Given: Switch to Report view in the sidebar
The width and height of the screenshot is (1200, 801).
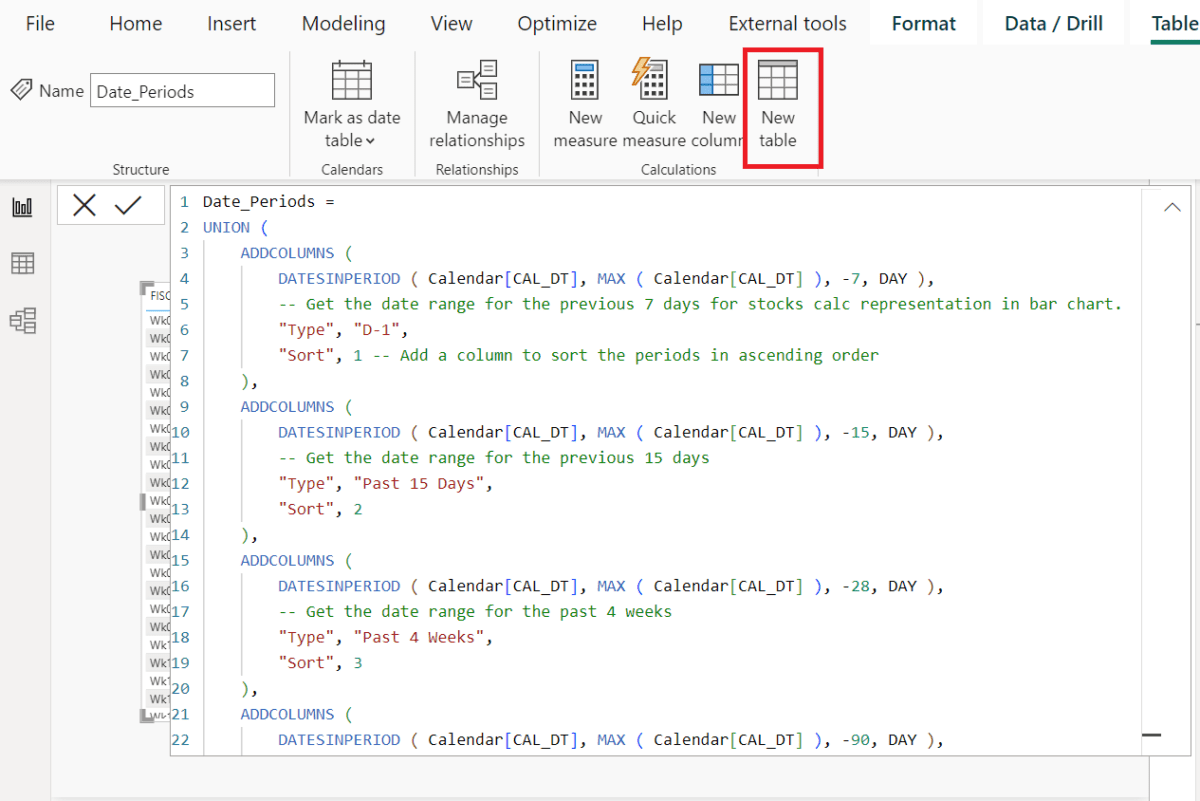Looking at the screenshot, I should click(x=22, y=207).
